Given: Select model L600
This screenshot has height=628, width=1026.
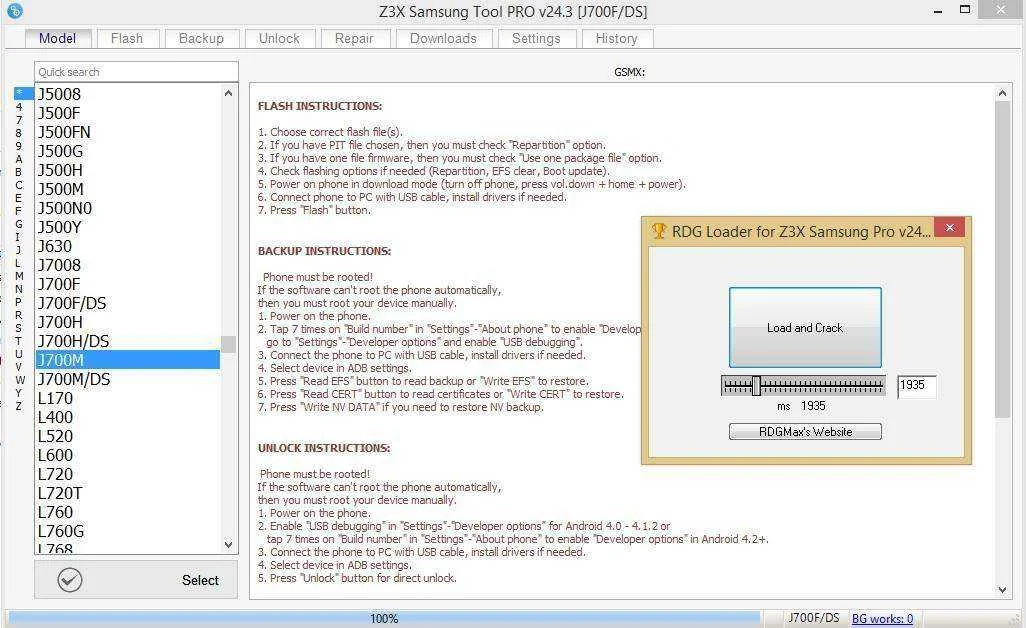Looking at the screenshot, I should tap(128, 455).
